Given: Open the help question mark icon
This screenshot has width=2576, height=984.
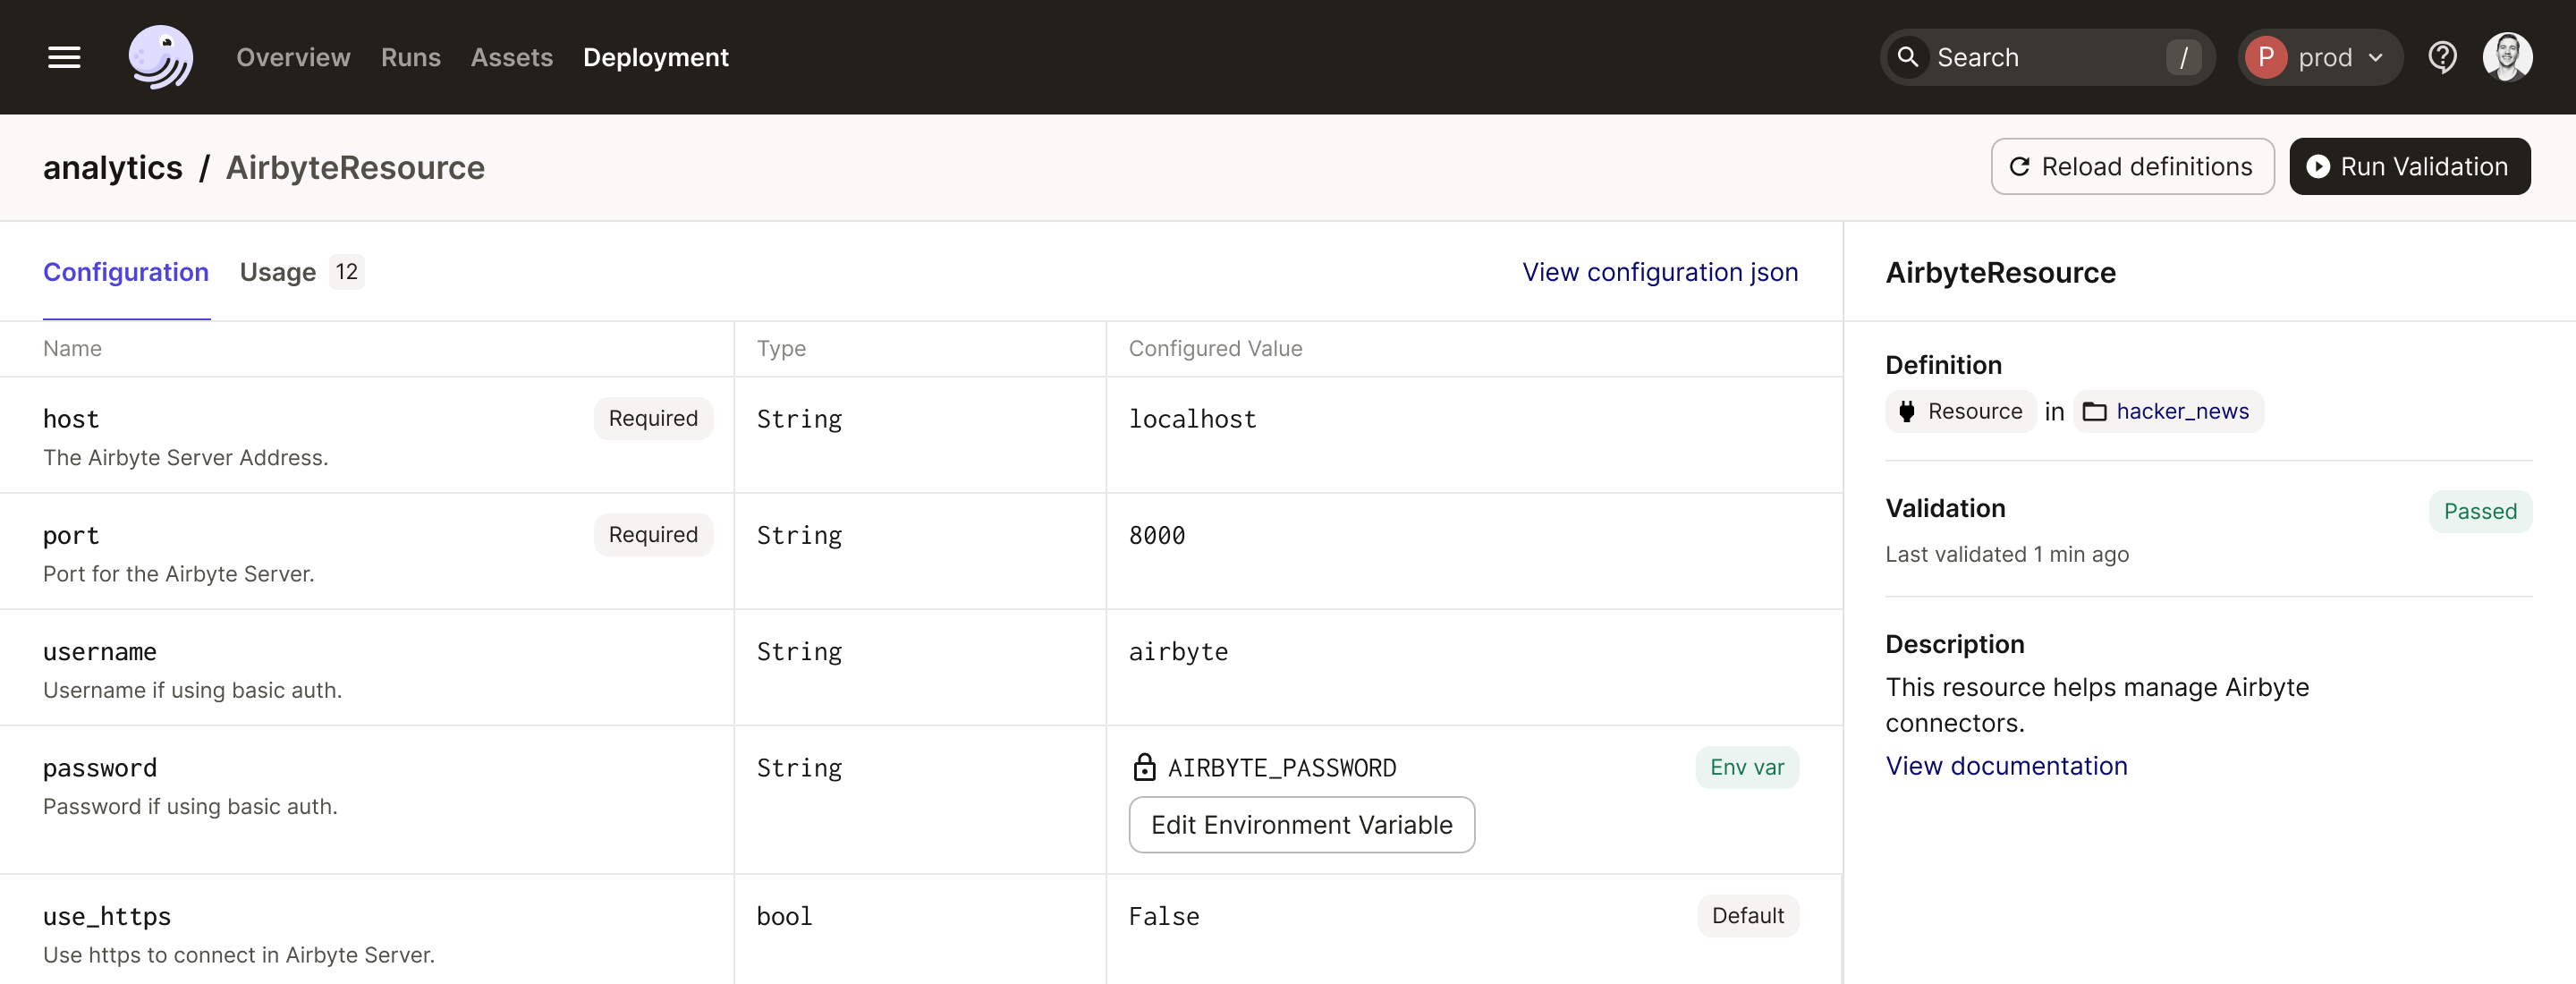Looking at the screenshot, I should (2442, 57).
